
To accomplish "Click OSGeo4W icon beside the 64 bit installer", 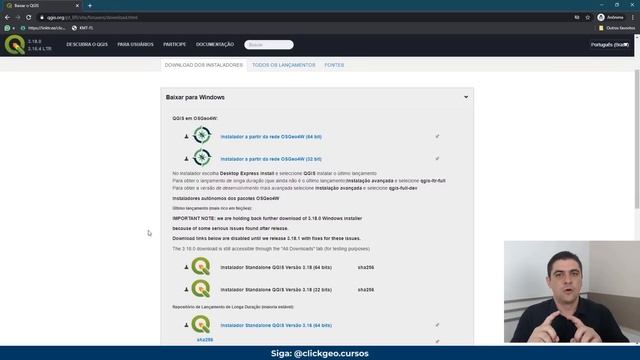I will (202, 135).
